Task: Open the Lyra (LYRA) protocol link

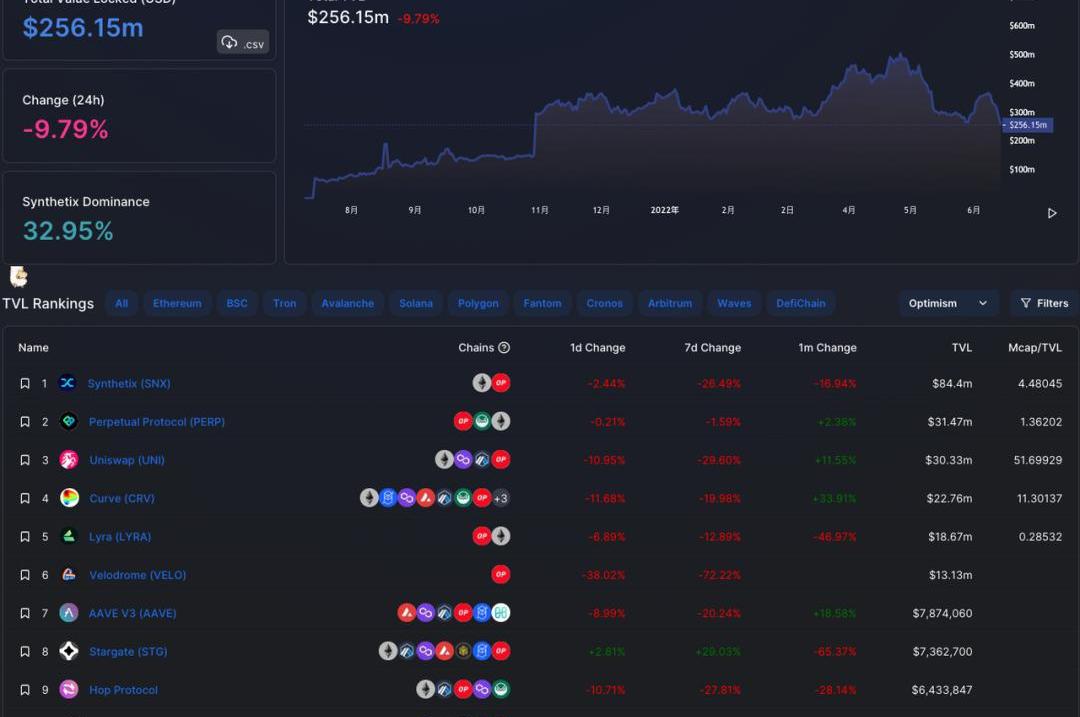Action: [x=120, y=537]
